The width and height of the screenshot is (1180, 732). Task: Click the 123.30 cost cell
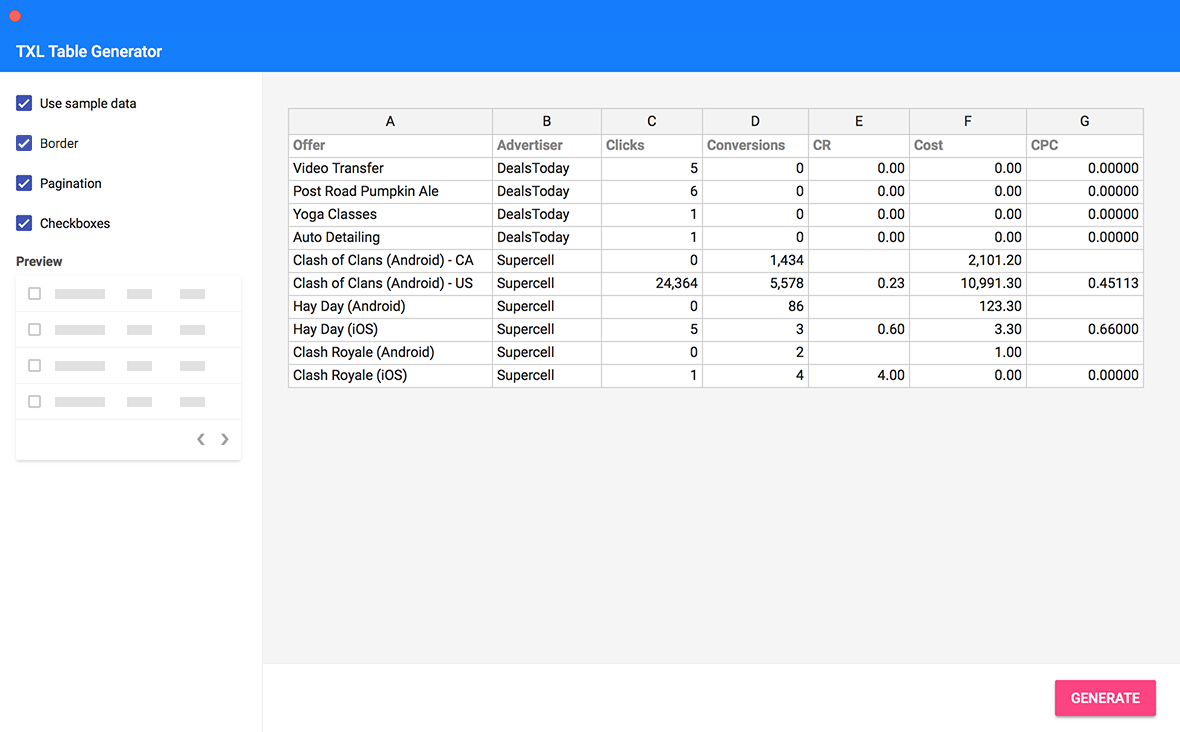click(968, 306)
